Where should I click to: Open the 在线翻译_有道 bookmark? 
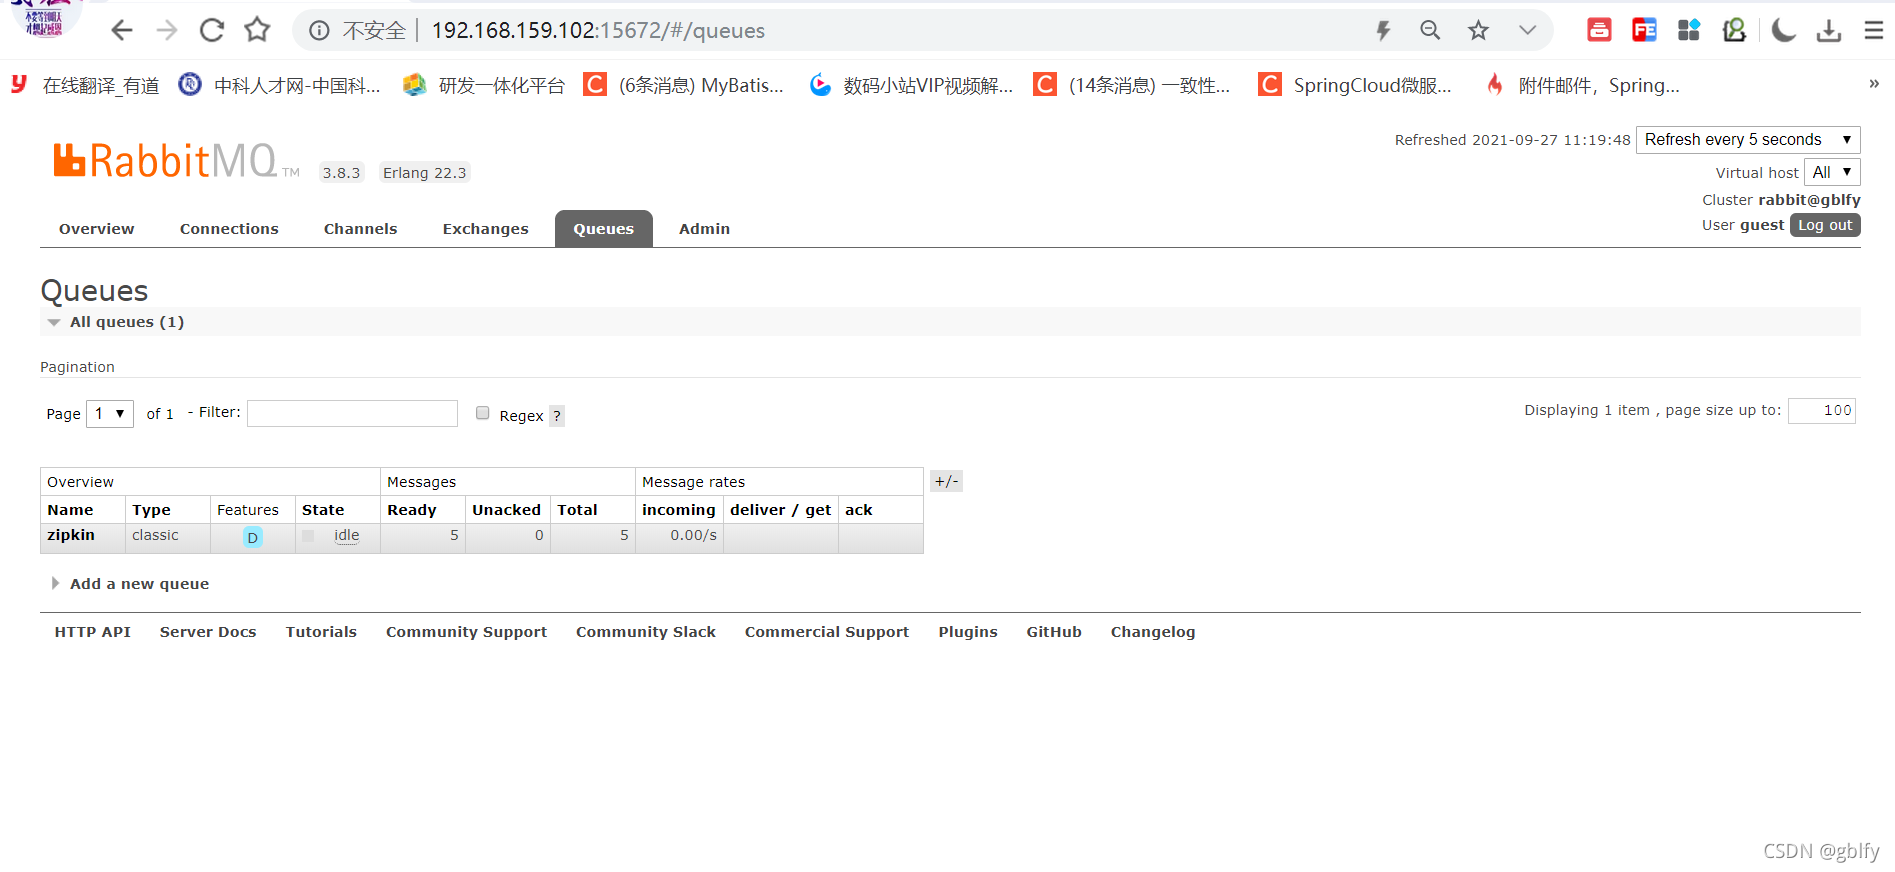(86, 86)
